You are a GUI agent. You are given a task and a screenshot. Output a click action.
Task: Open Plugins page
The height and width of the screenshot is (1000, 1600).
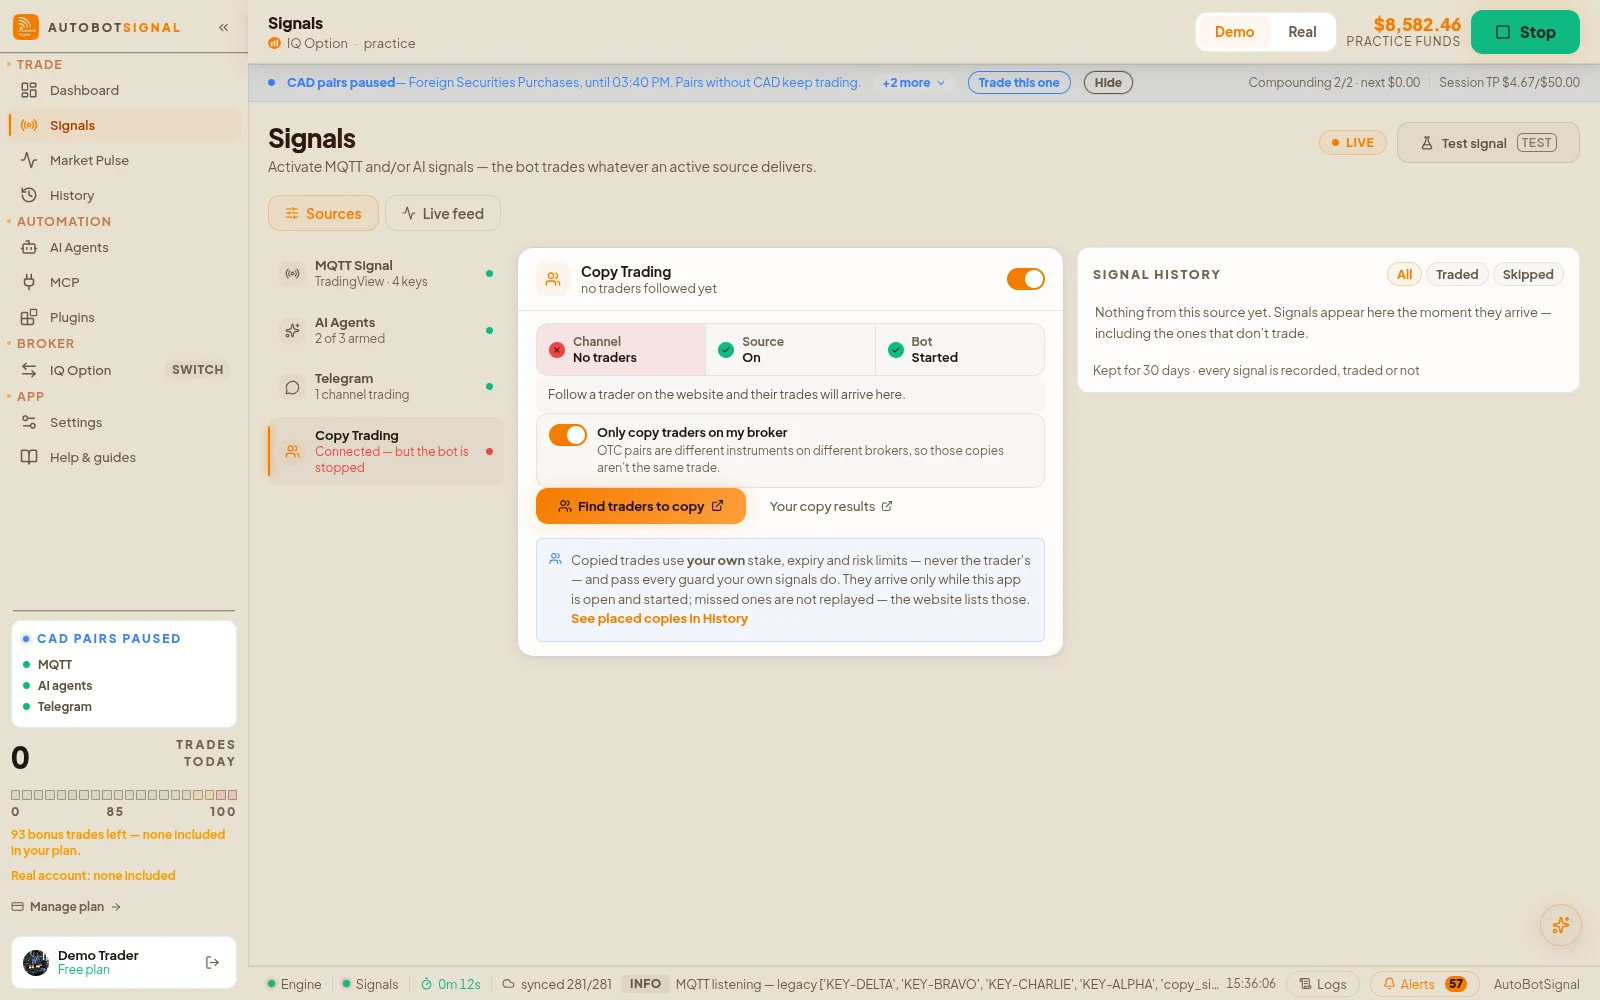click(x=124, y=317)
